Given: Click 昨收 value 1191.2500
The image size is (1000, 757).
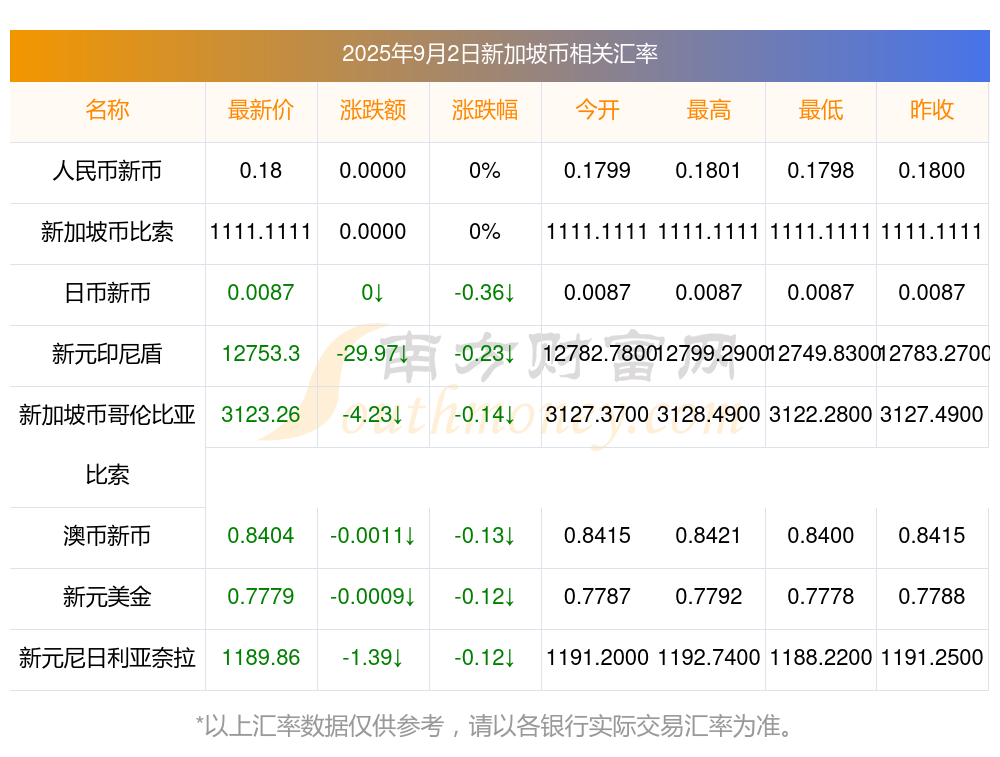Looking at the screenshot, I should pyautogui.click(x=932, y=658).
